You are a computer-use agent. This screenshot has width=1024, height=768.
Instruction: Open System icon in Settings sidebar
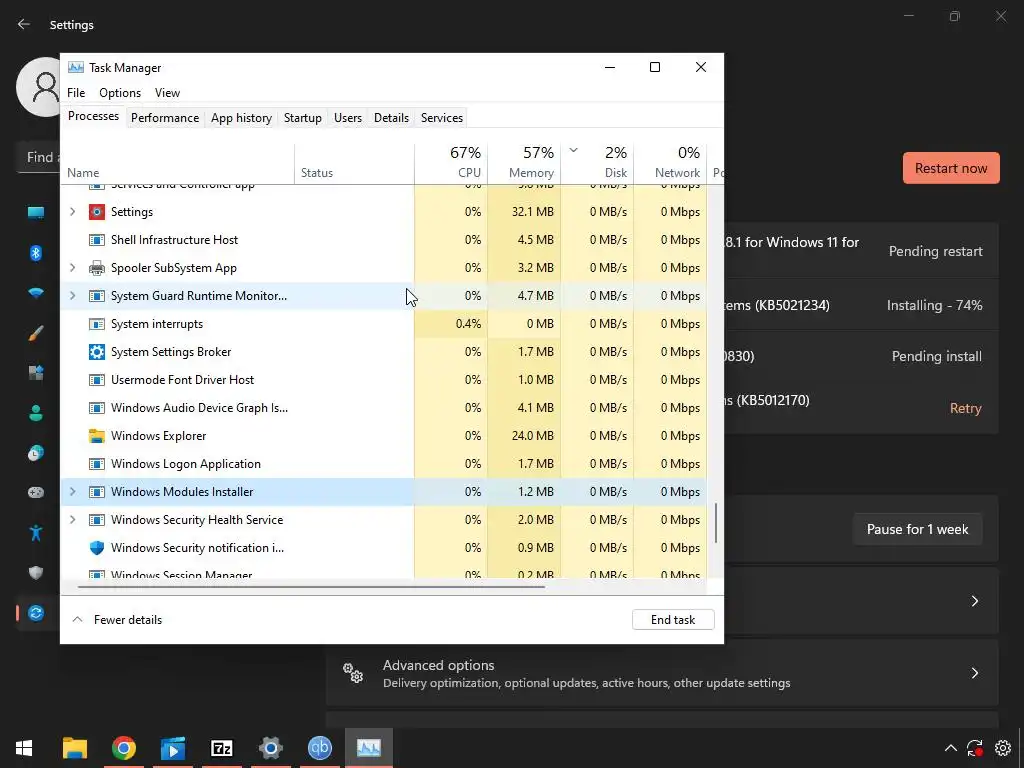click(x=36, y=213)
